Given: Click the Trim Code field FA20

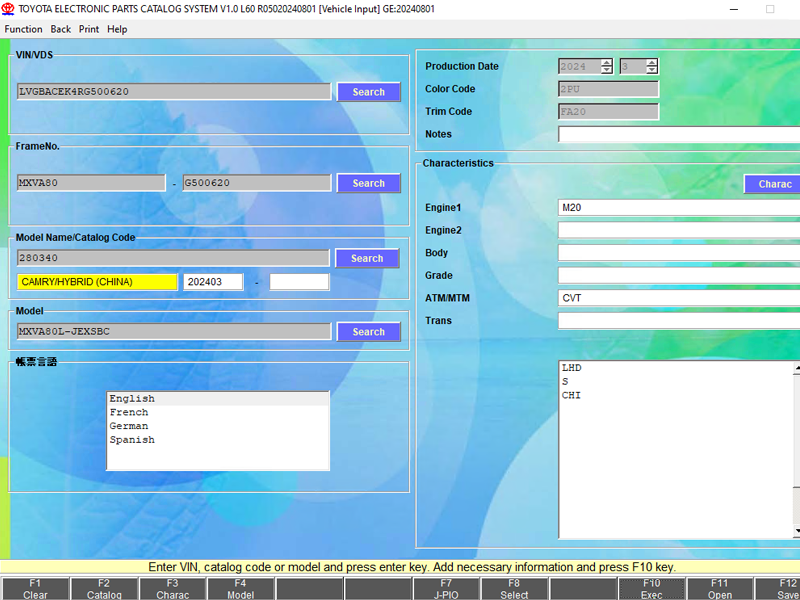Looking at the screenshot, I should pyautogui.click(x=608, y=111).
